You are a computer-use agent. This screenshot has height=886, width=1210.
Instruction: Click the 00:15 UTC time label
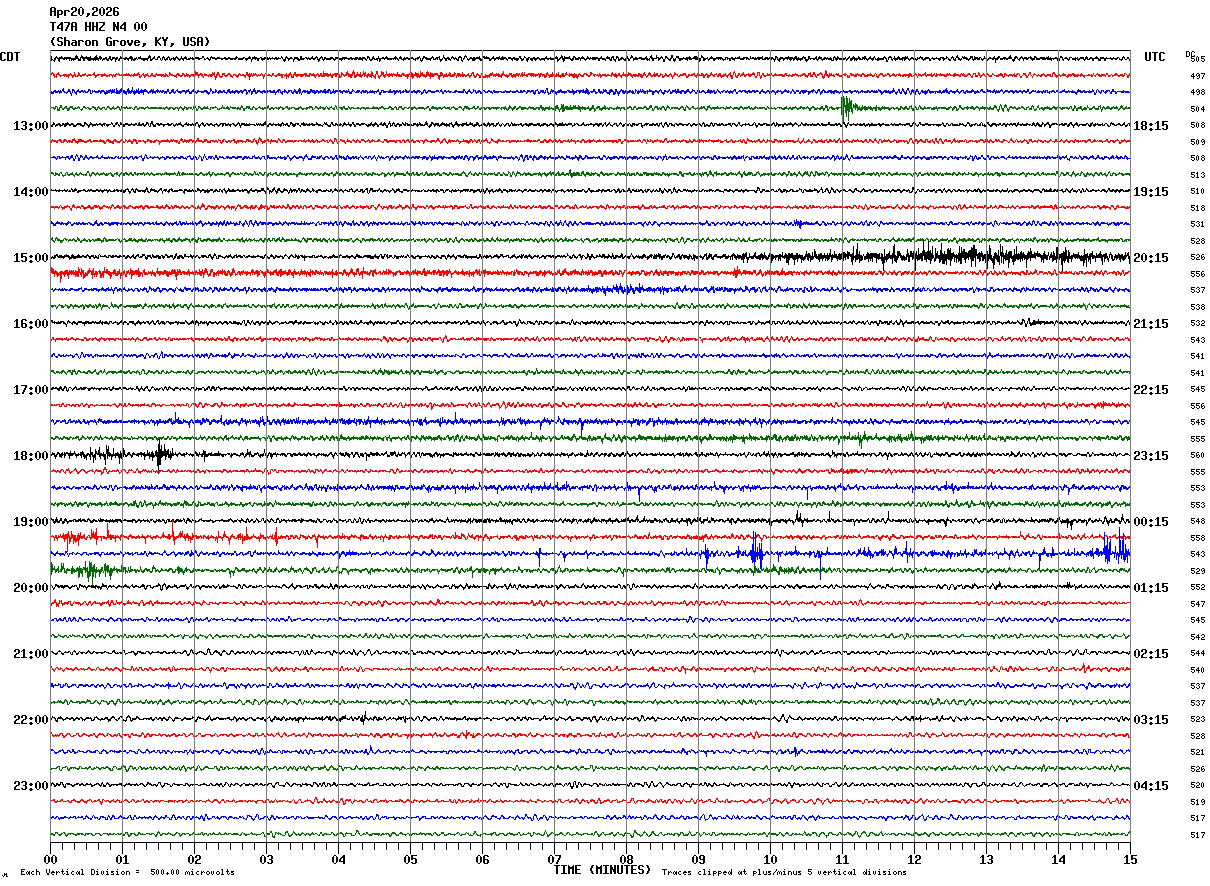point(1151,522)
